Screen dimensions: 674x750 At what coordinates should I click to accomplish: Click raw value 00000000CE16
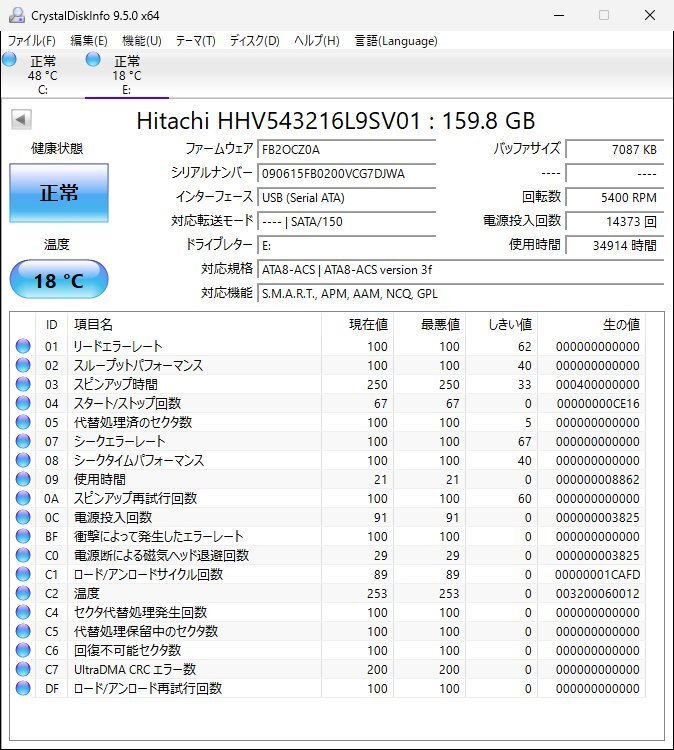click(598, 404)
